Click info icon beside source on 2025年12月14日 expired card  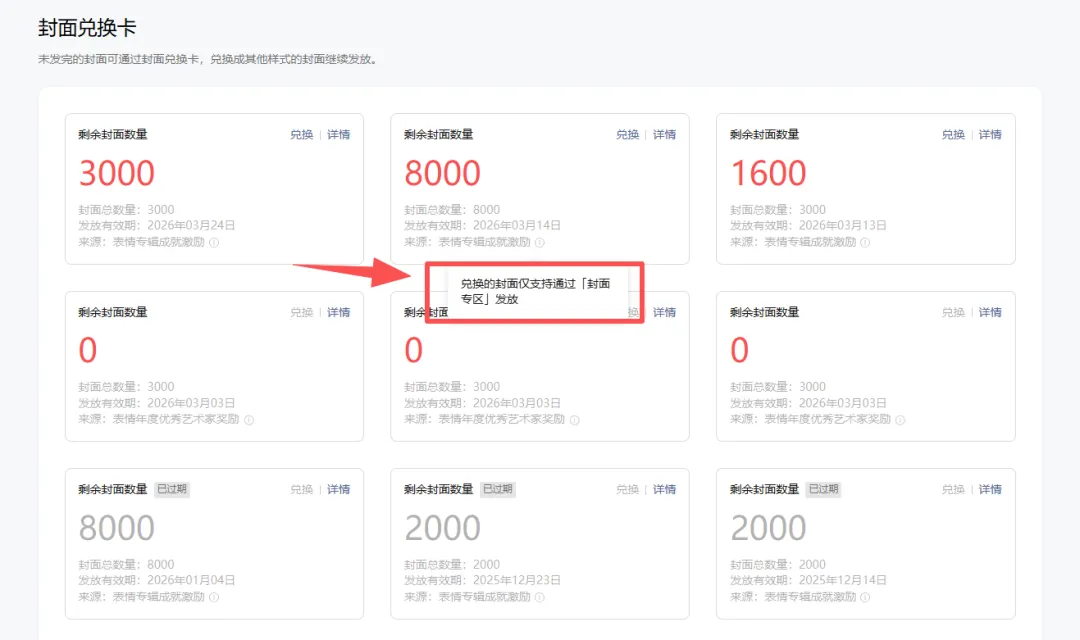click(866, 597)
